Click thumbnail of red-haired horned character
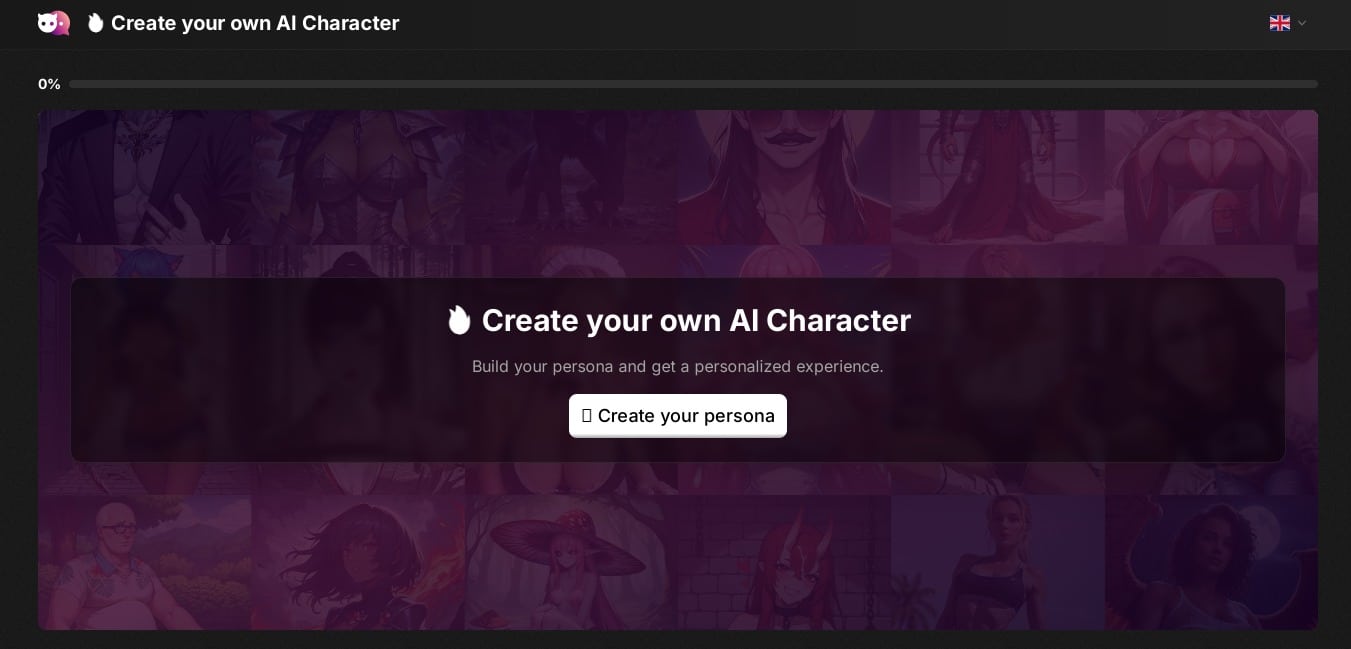The height and width of the screenshot is (649, 1351). pos(784,562)
